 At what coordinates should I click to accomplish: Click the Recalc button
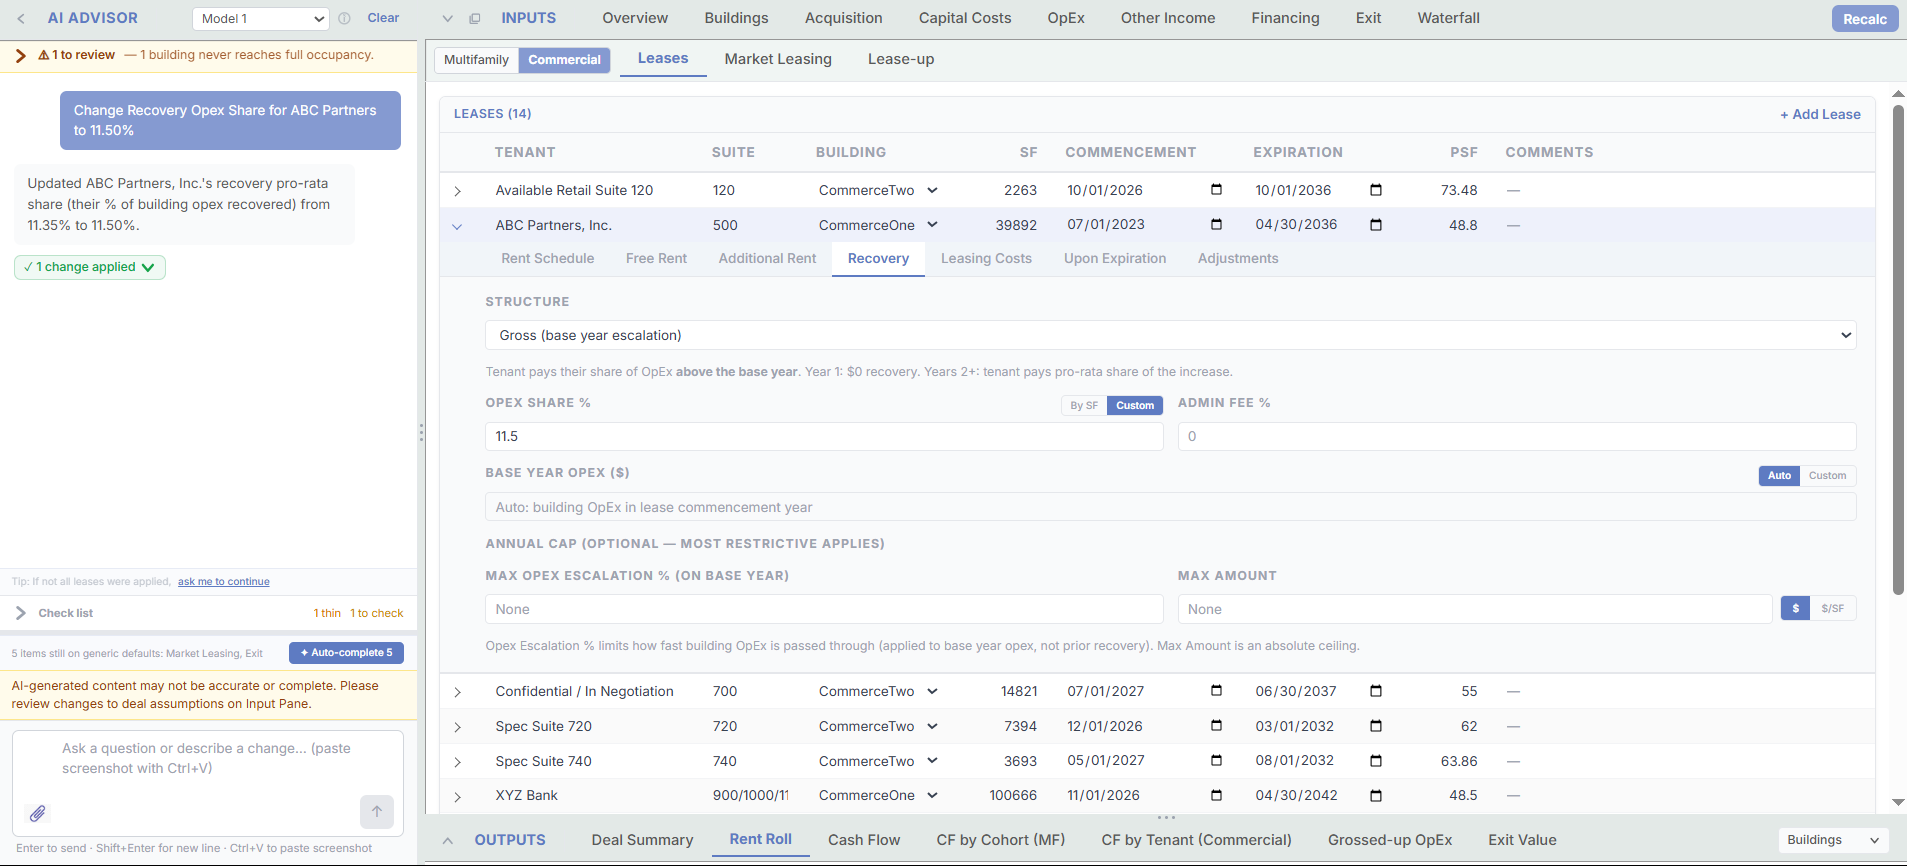coord(1865,19)
